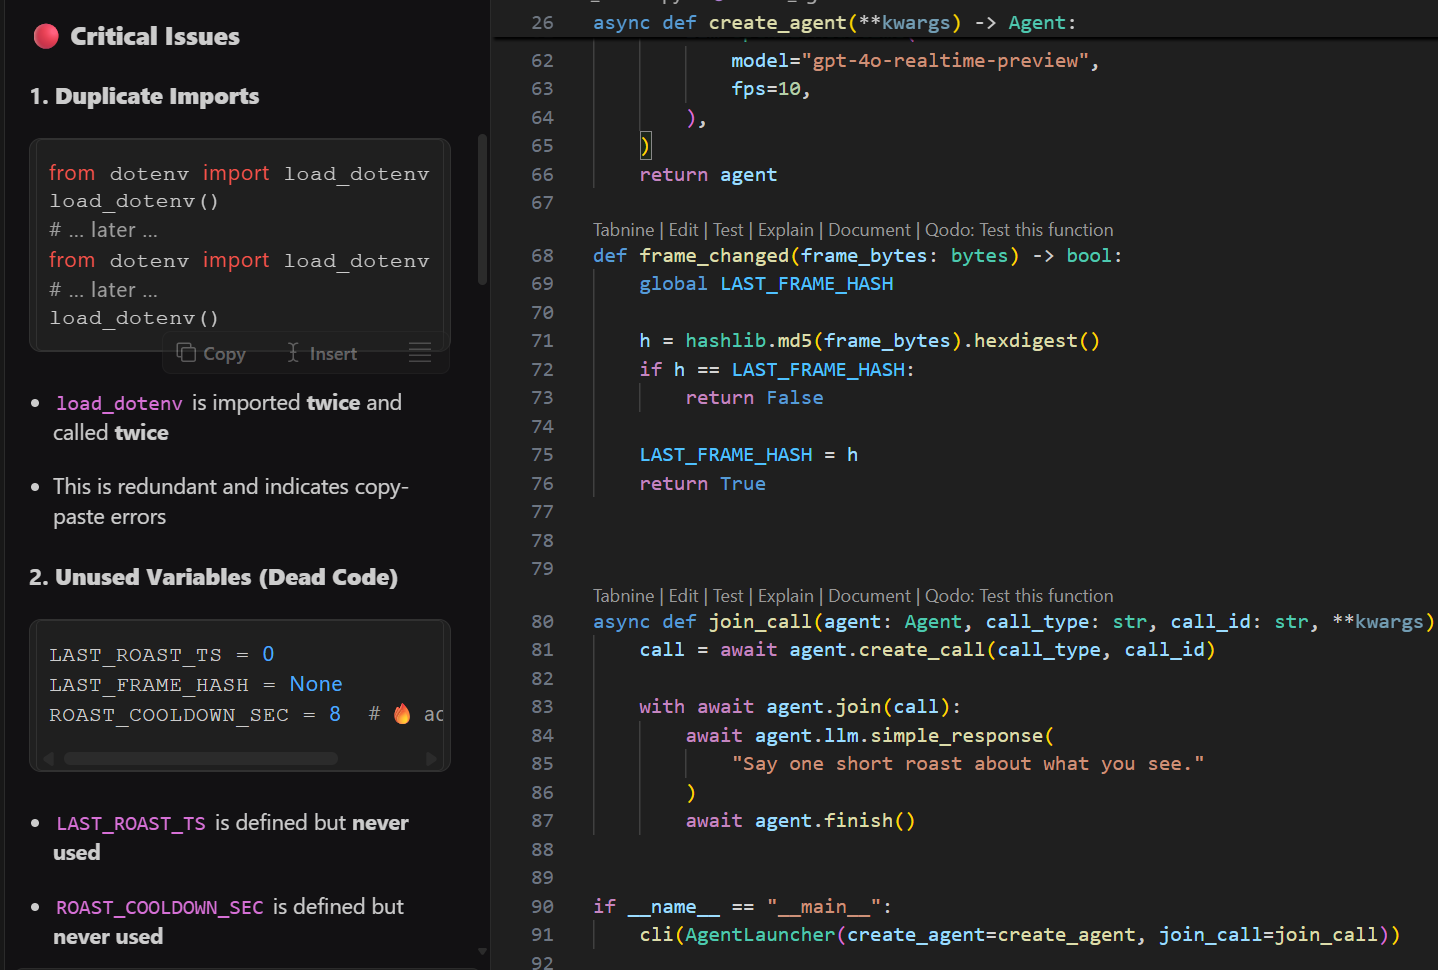Click the left arrow of the snippet scrollbar
Screen dimensions: 1438x970
(x=47, y=759)
